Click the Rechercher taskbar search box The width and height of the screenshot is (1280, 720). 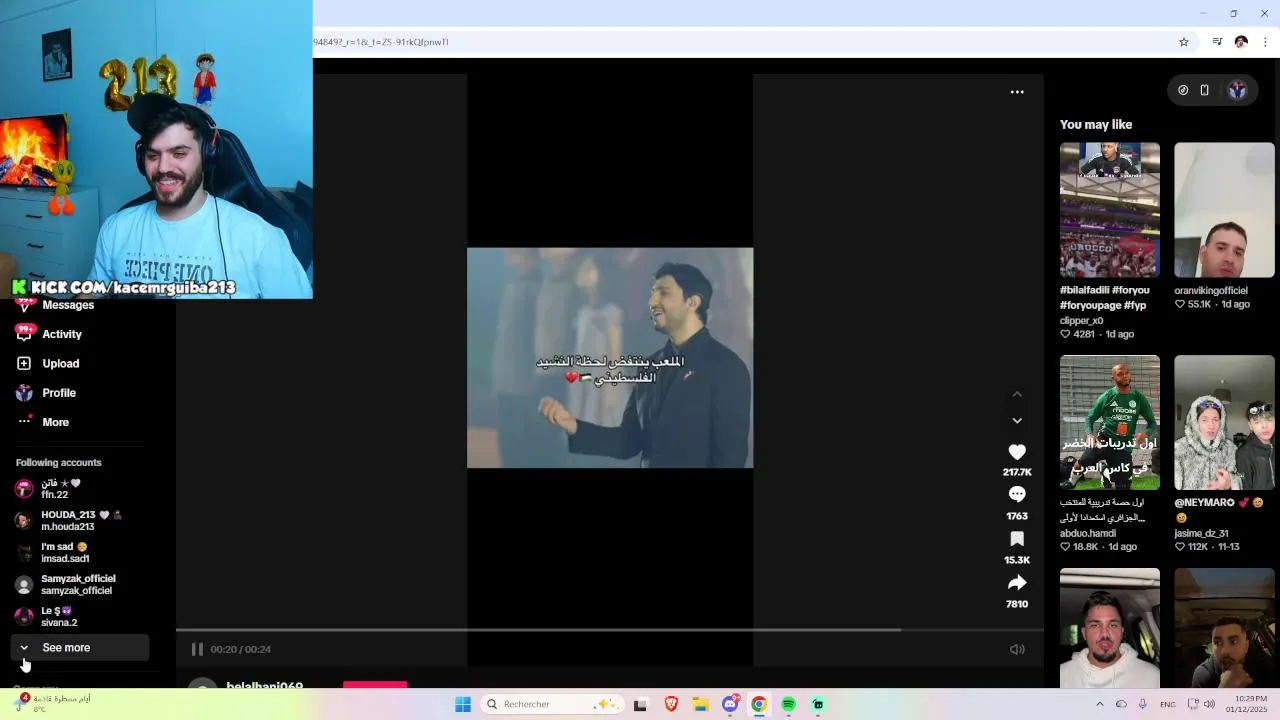[x=551, y=704]
